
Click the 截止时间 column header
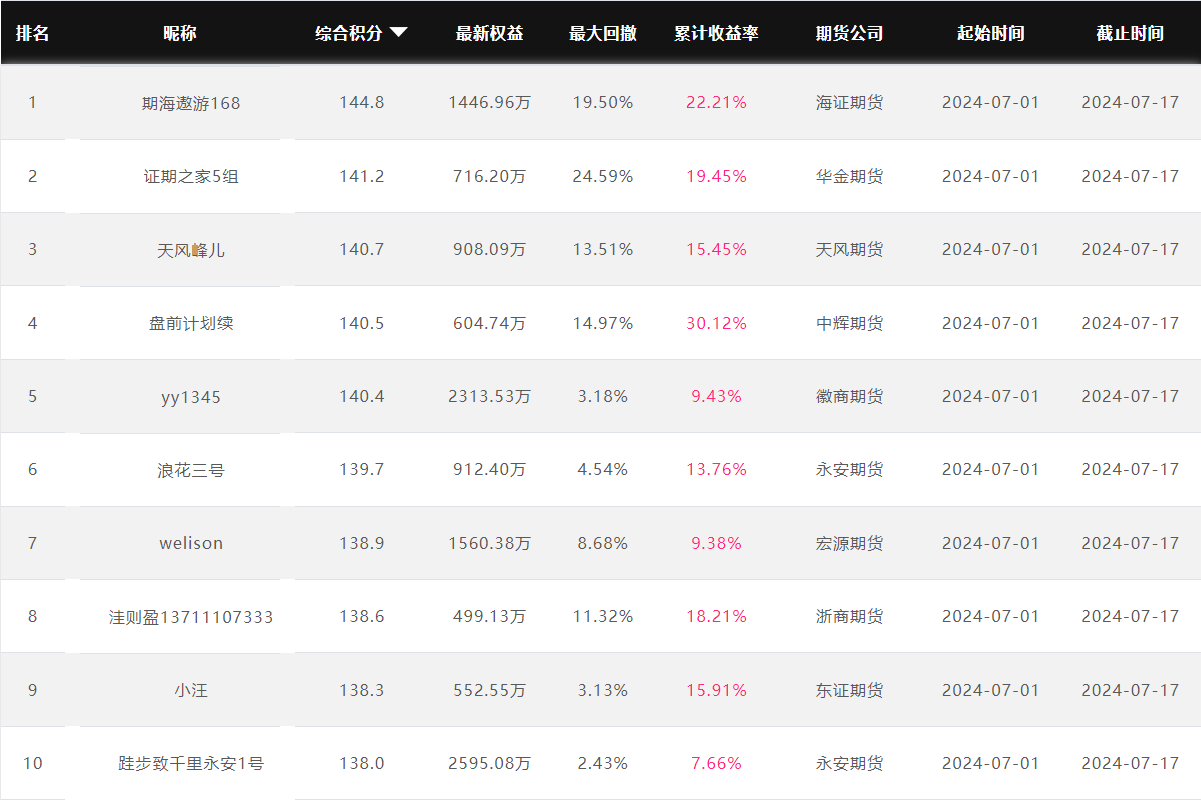coord(1130,33)
